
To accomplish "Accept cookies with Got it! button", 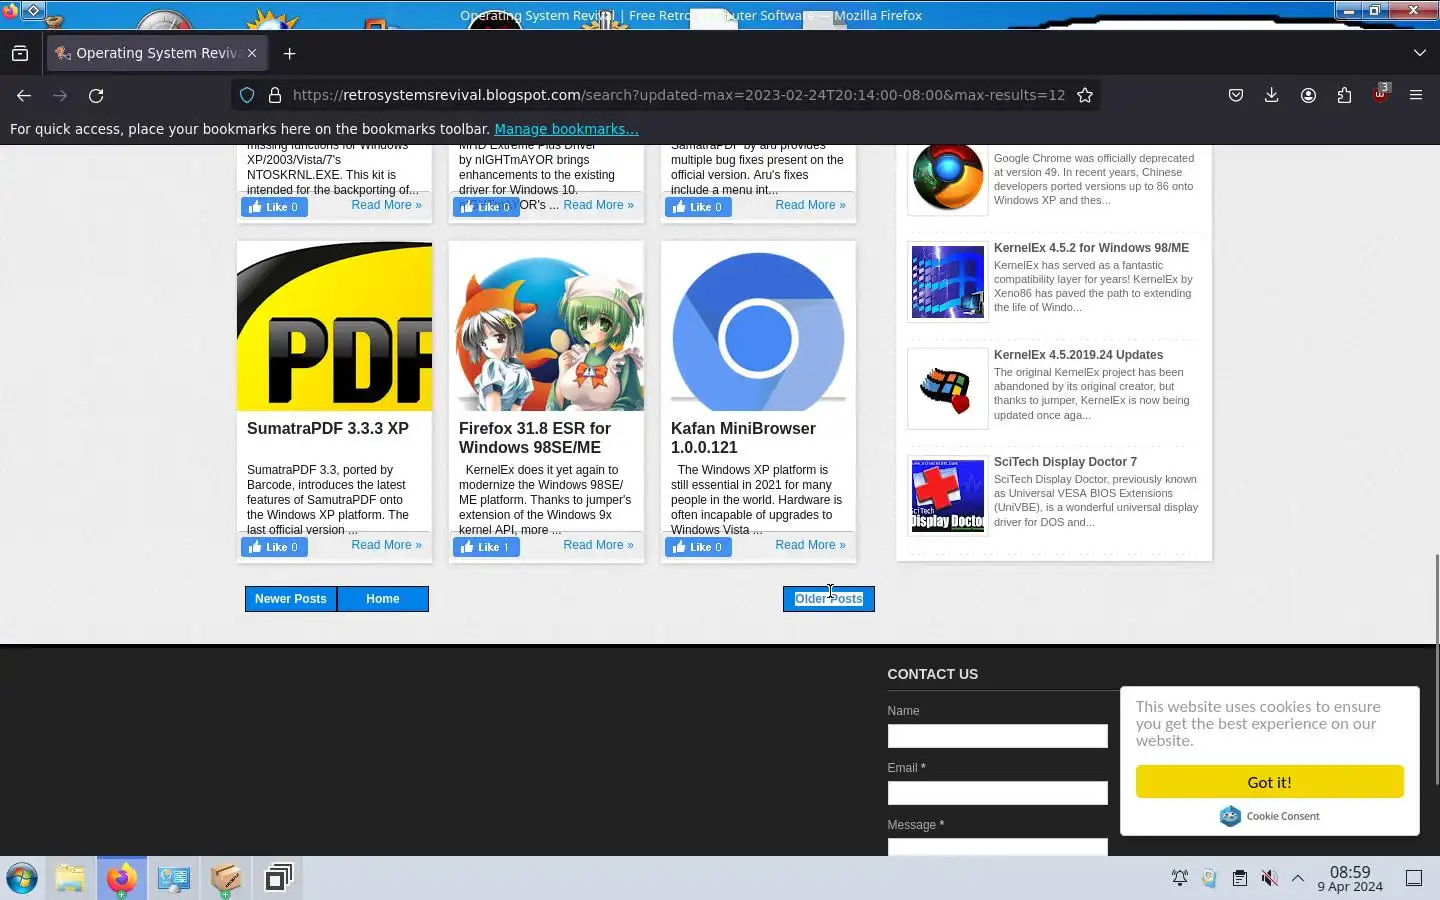I will [1269, 782].
